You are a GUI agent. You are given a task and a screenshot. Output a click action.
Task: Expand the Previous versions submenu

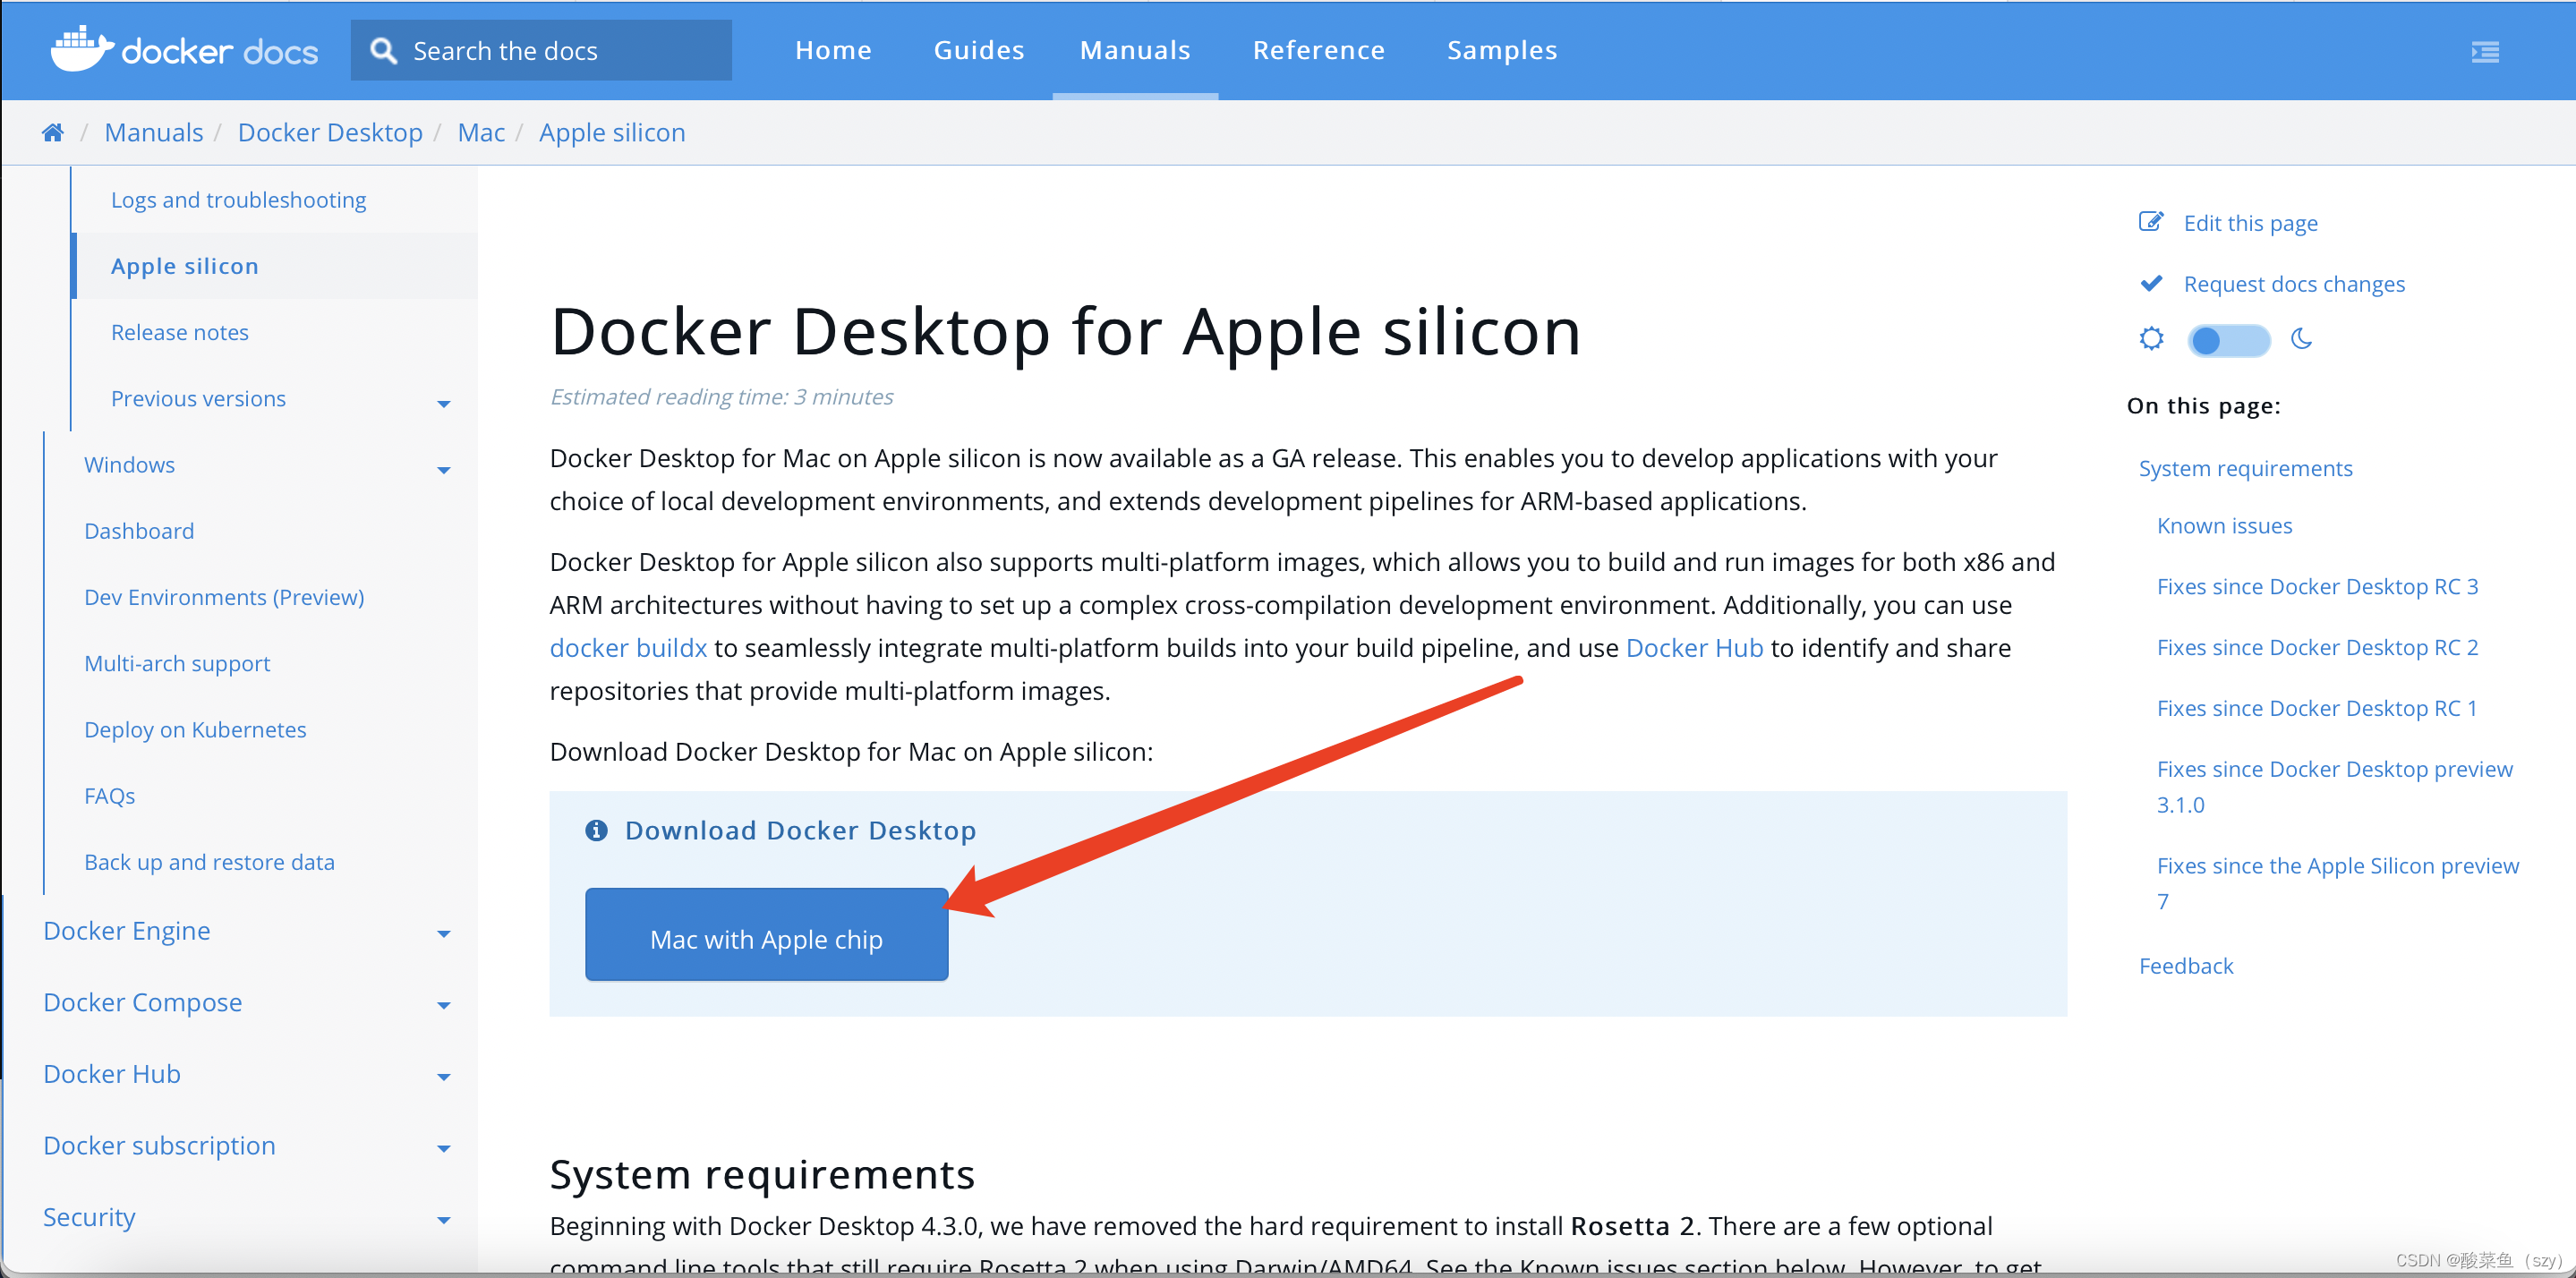pos(444,403)
